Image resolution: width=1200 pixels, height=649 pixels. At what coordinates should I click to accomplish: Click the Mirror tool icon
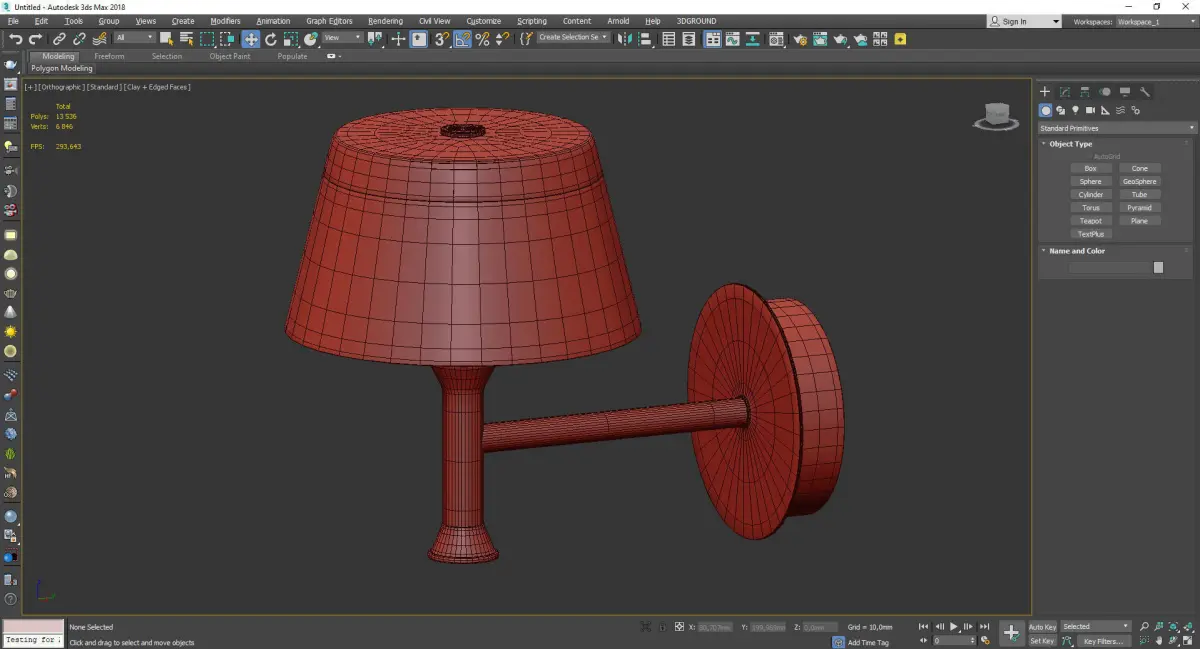pyautogui.click(x=623, y=39)
